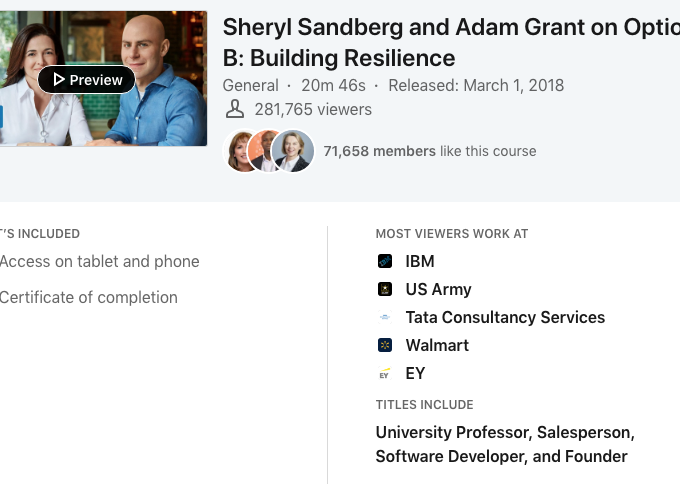Click the Walmart logo icon

tap(385, 345)
